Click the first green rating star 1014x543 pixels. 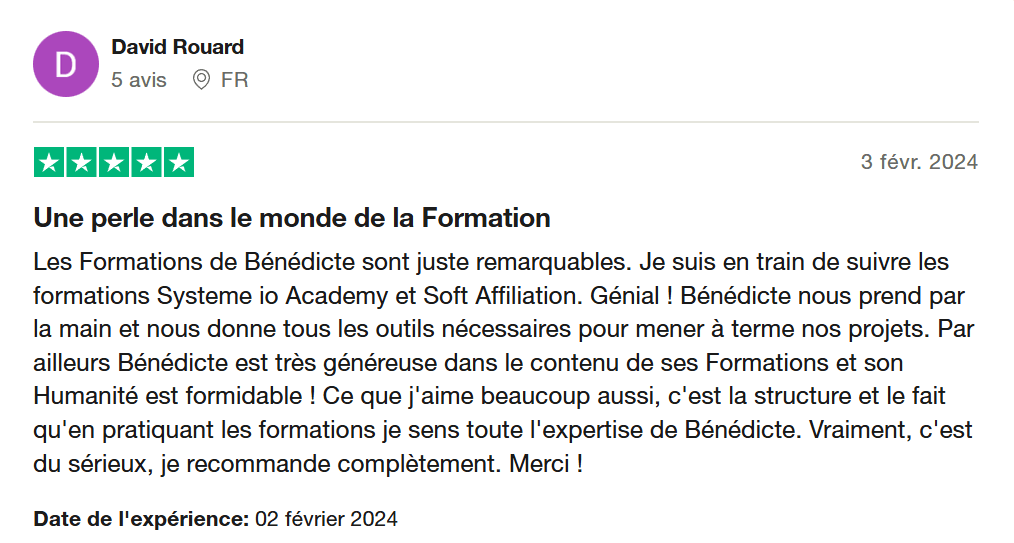point(50,162)
